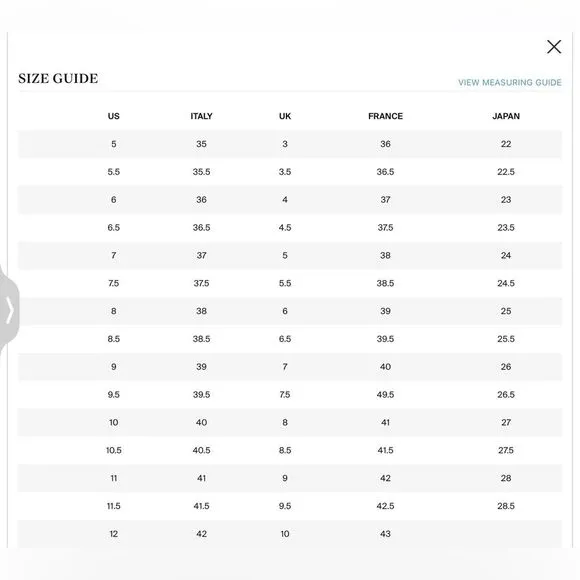Image resolution: width=580 pixels, height=580 pixels.
Task: Select the SIZE GUIDE heading text
Action: pyautogui.click(x=58, y=78)
